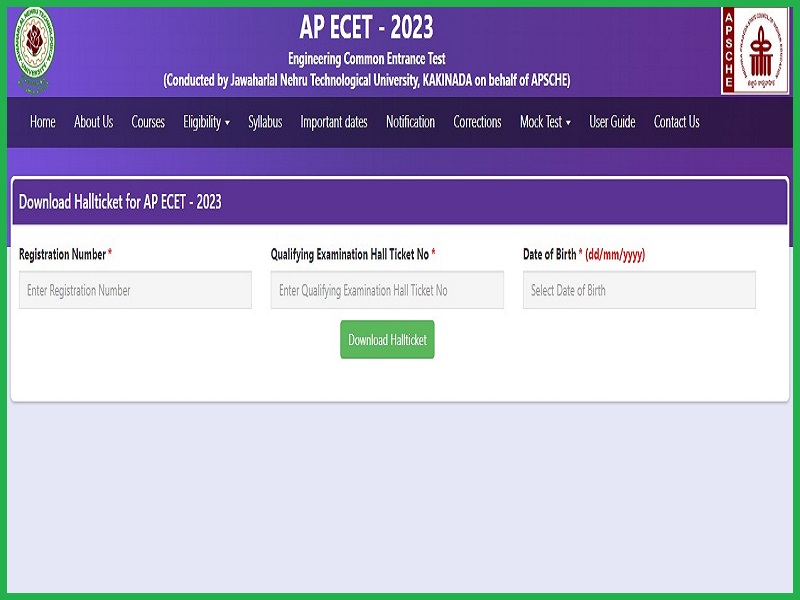Click the APSCHE logo in header
800x600 pixels.
point(755,51)
